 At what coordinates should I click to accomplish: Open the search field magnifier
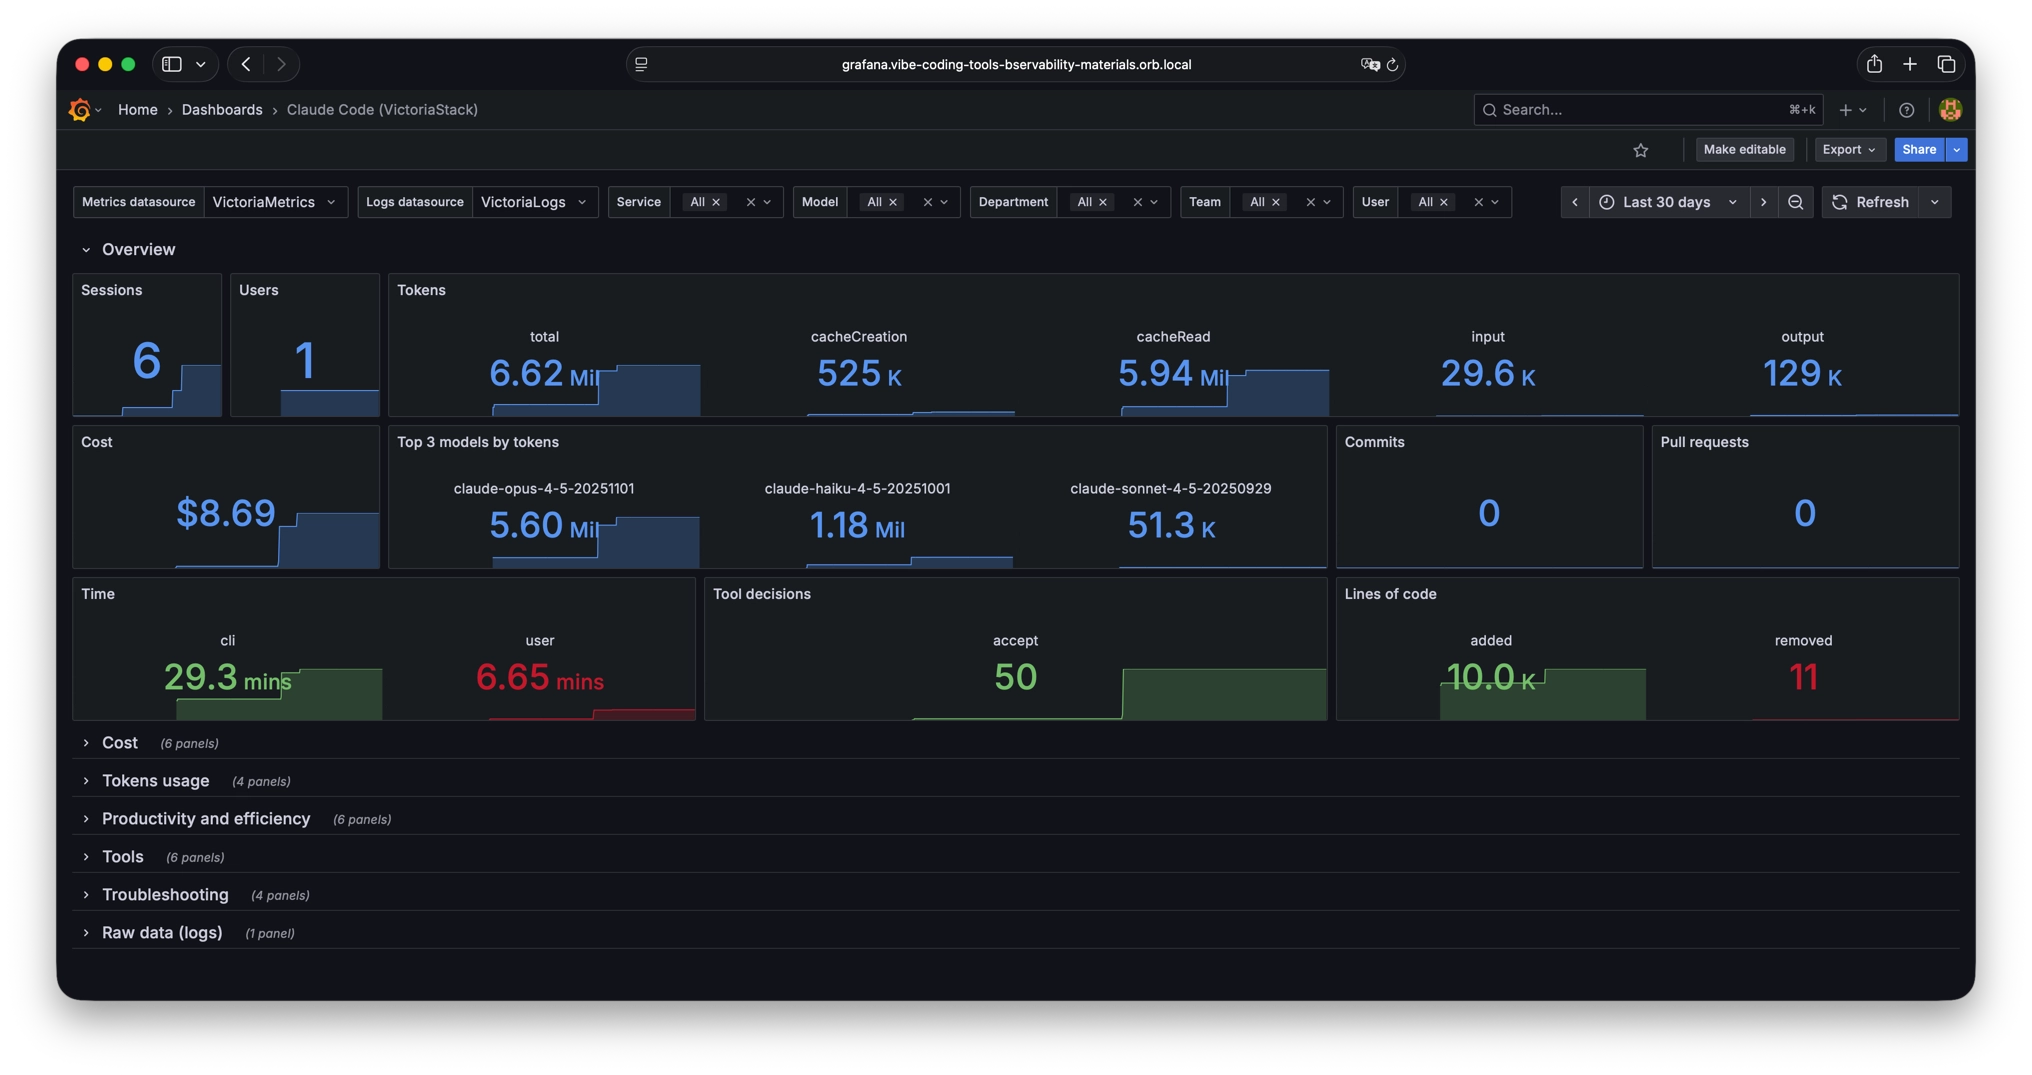click(x=1490, y=110)
